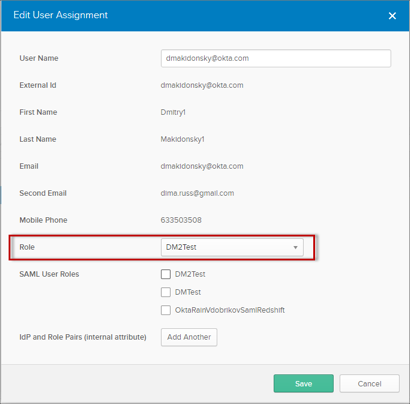Click the Second Email value dima.russ@gmail.com

[197, 193]
